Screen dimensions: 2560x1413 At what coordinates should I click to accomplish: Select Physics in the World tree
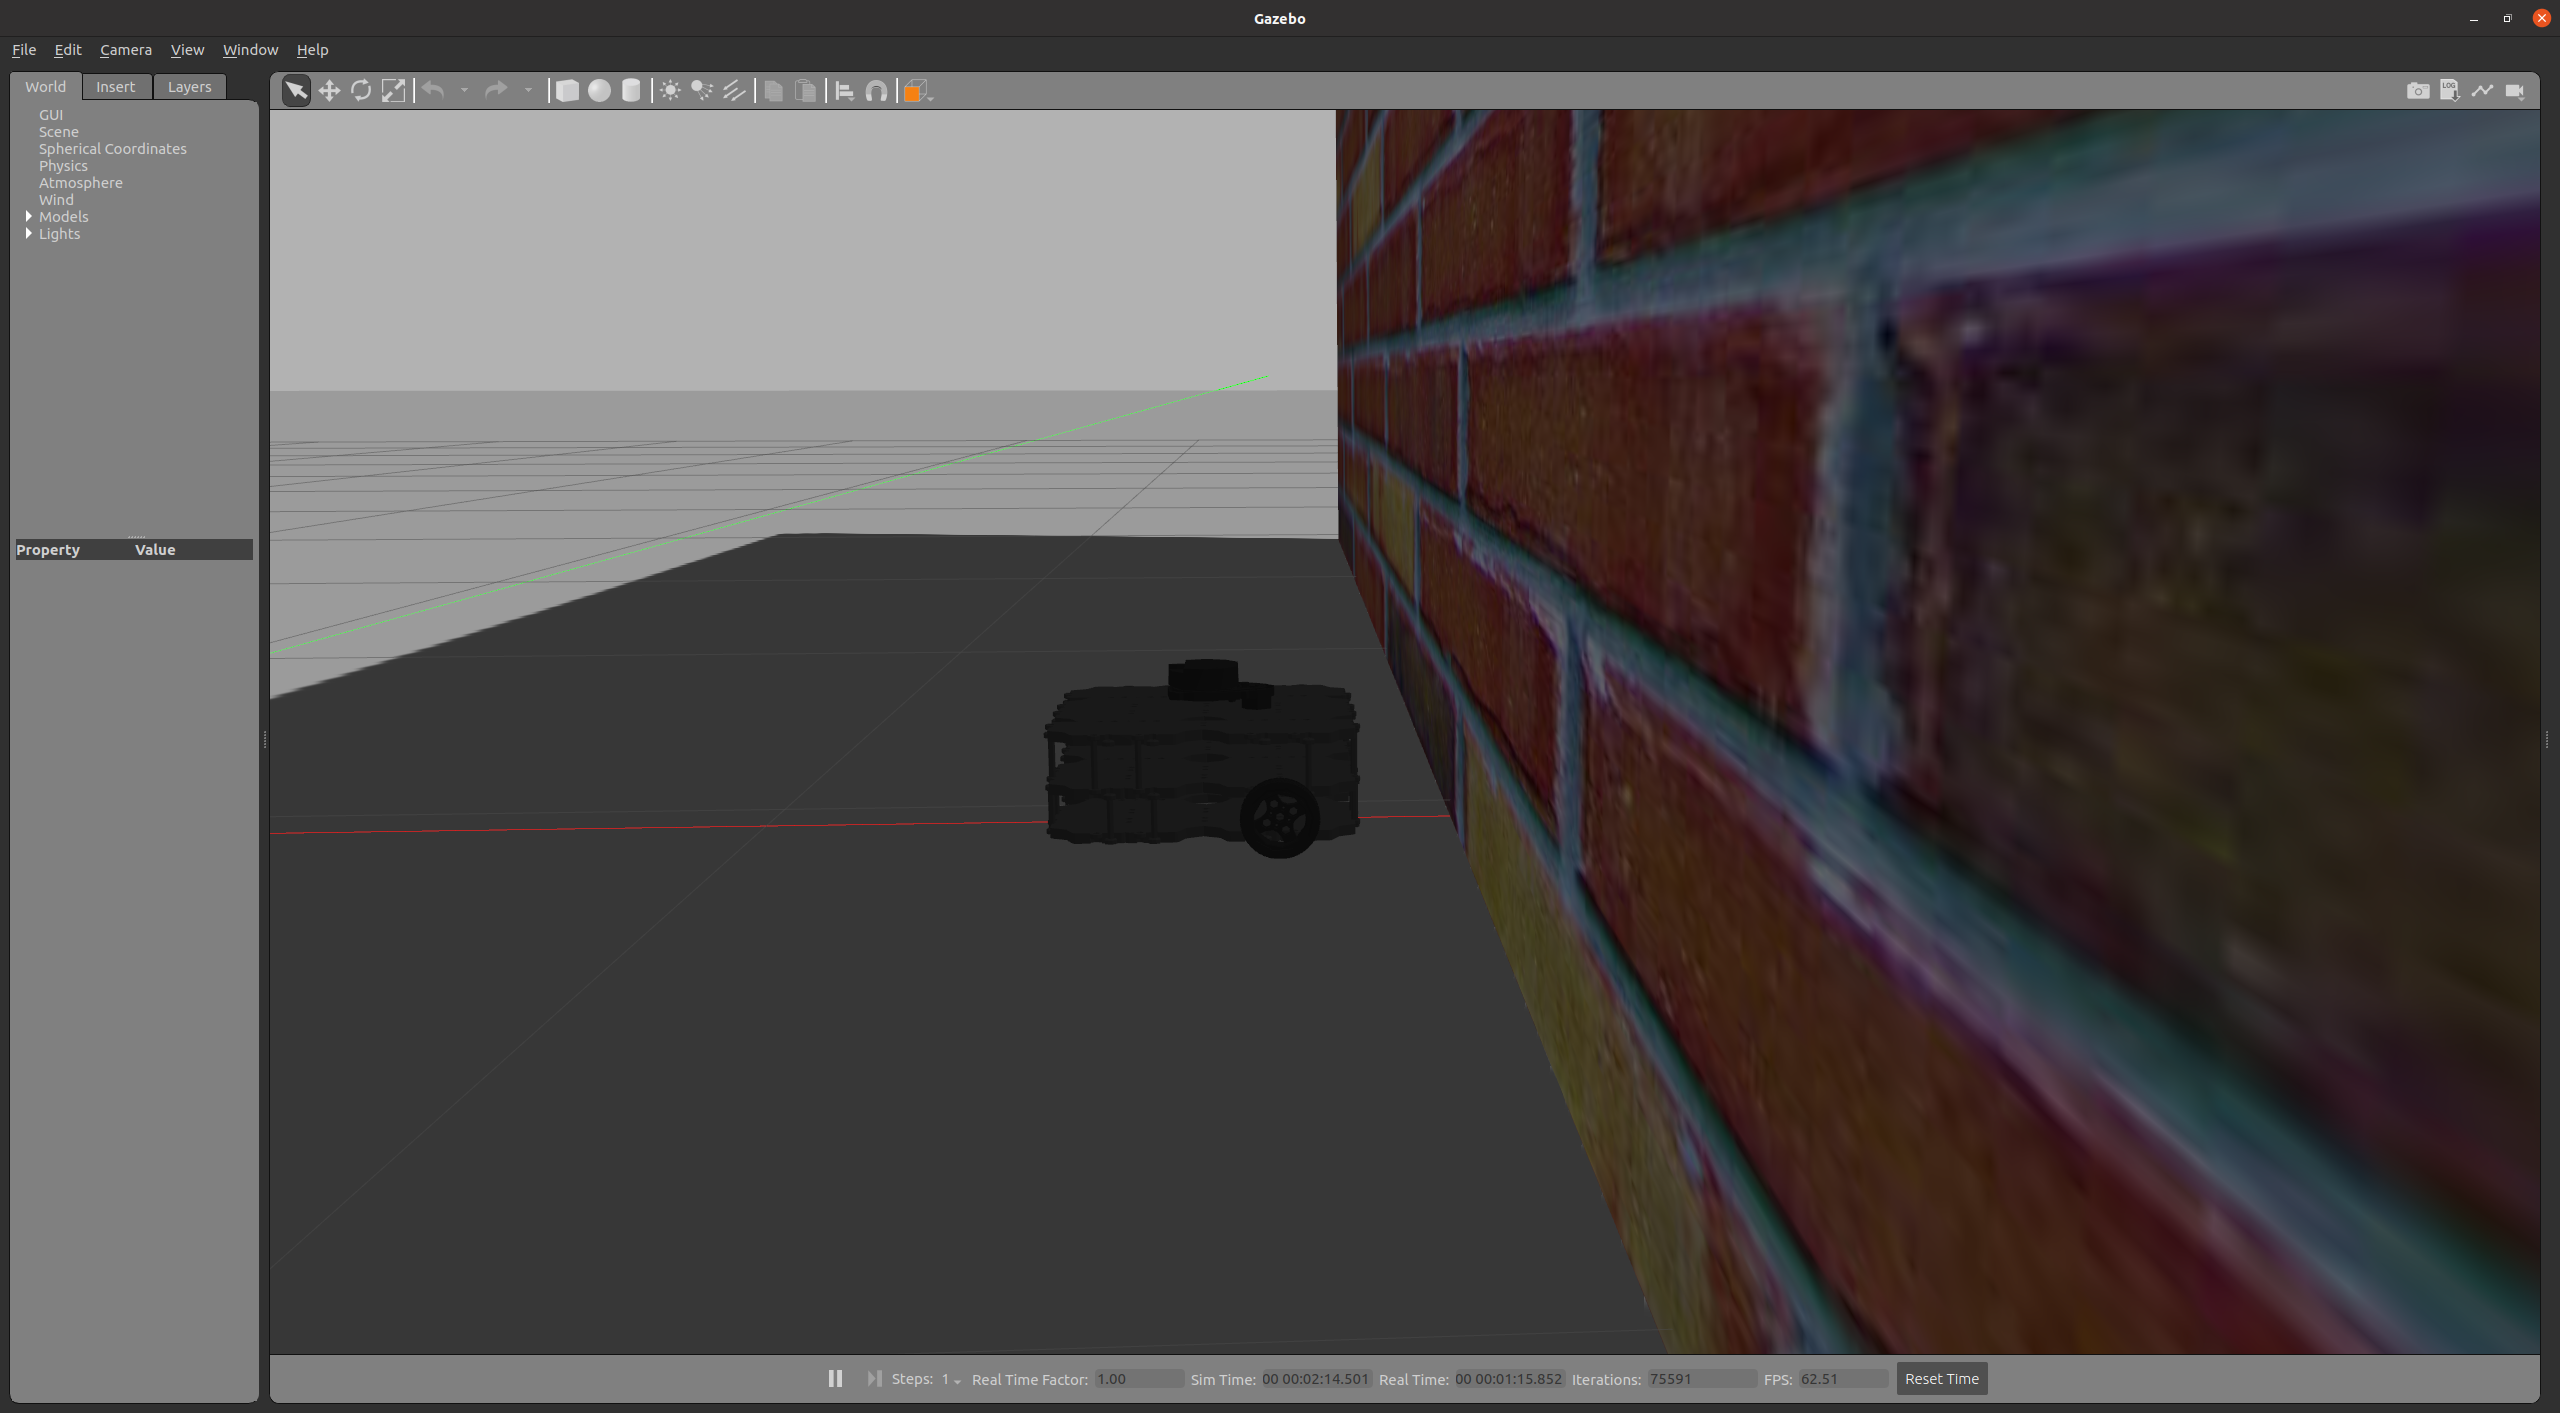click(x=63, y=166)
